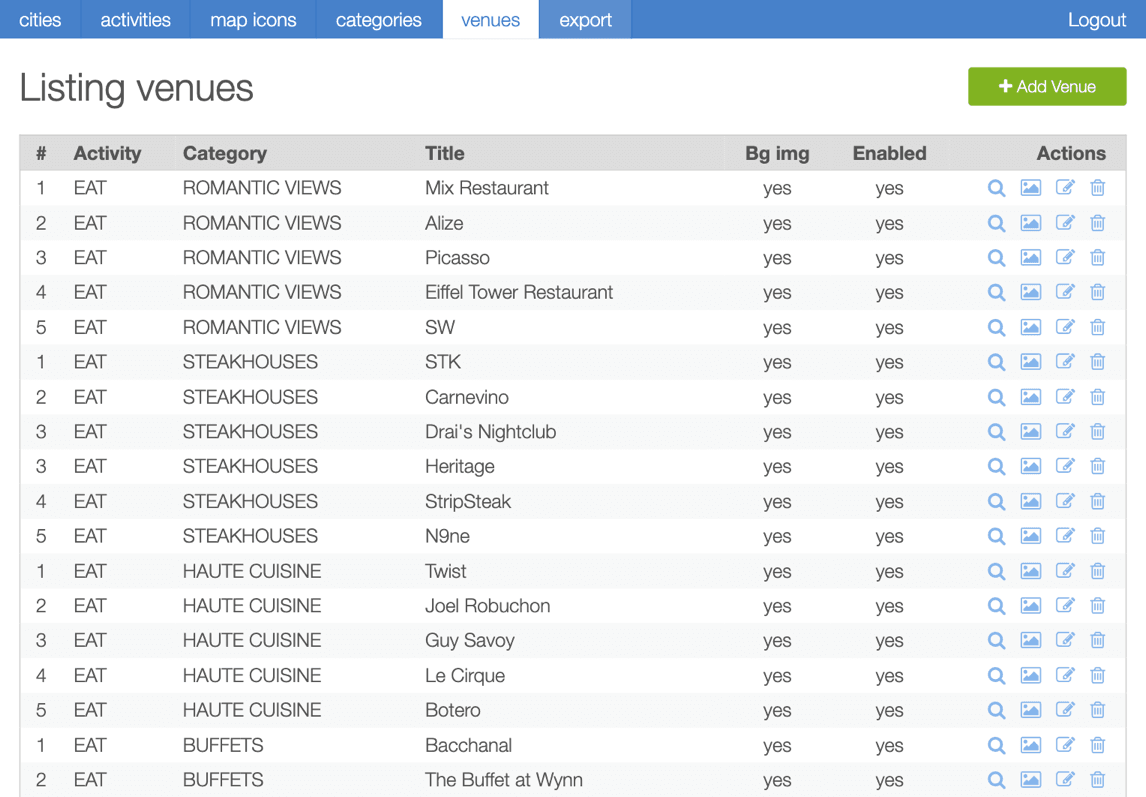This screenshot has width=1146, height=797.
Task: Open images for StripSteak
Action: click(1031, 502)
